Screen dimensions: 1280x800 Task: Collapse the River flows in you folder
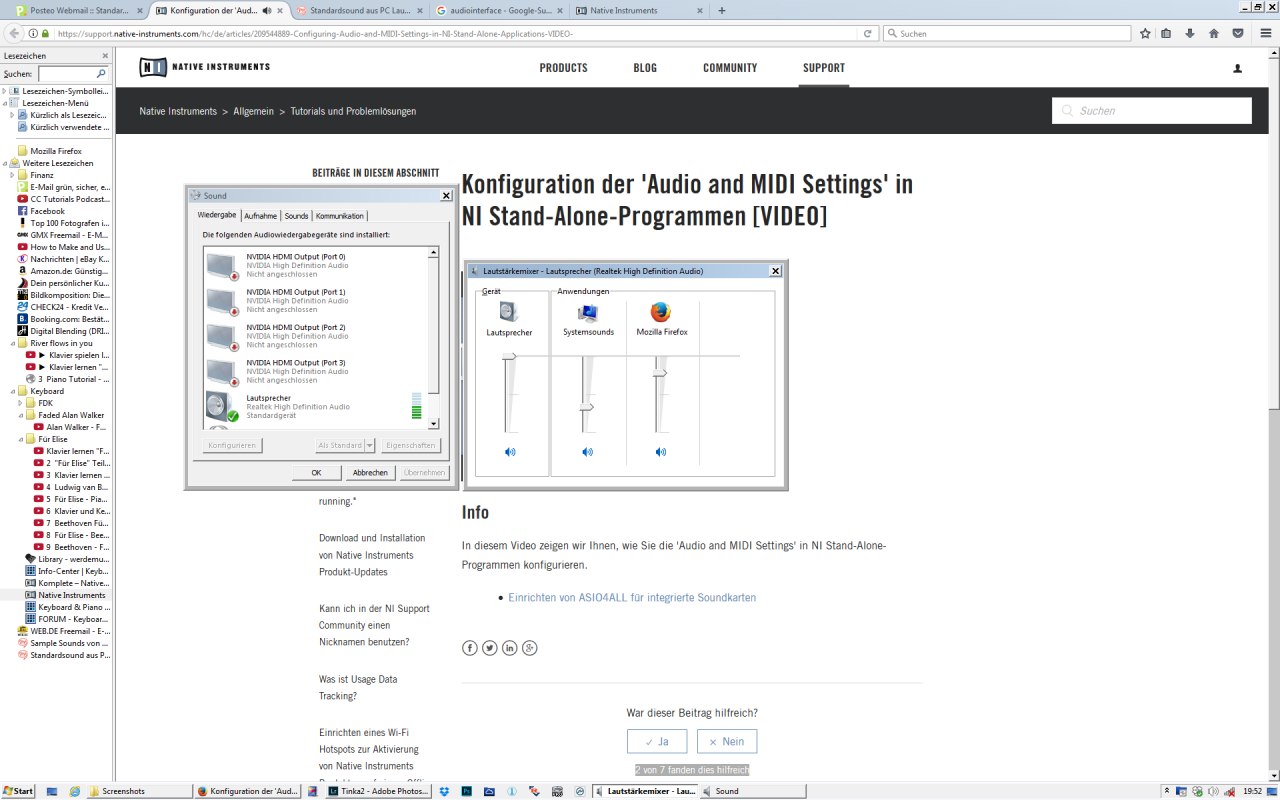click(x=13, y=343)
